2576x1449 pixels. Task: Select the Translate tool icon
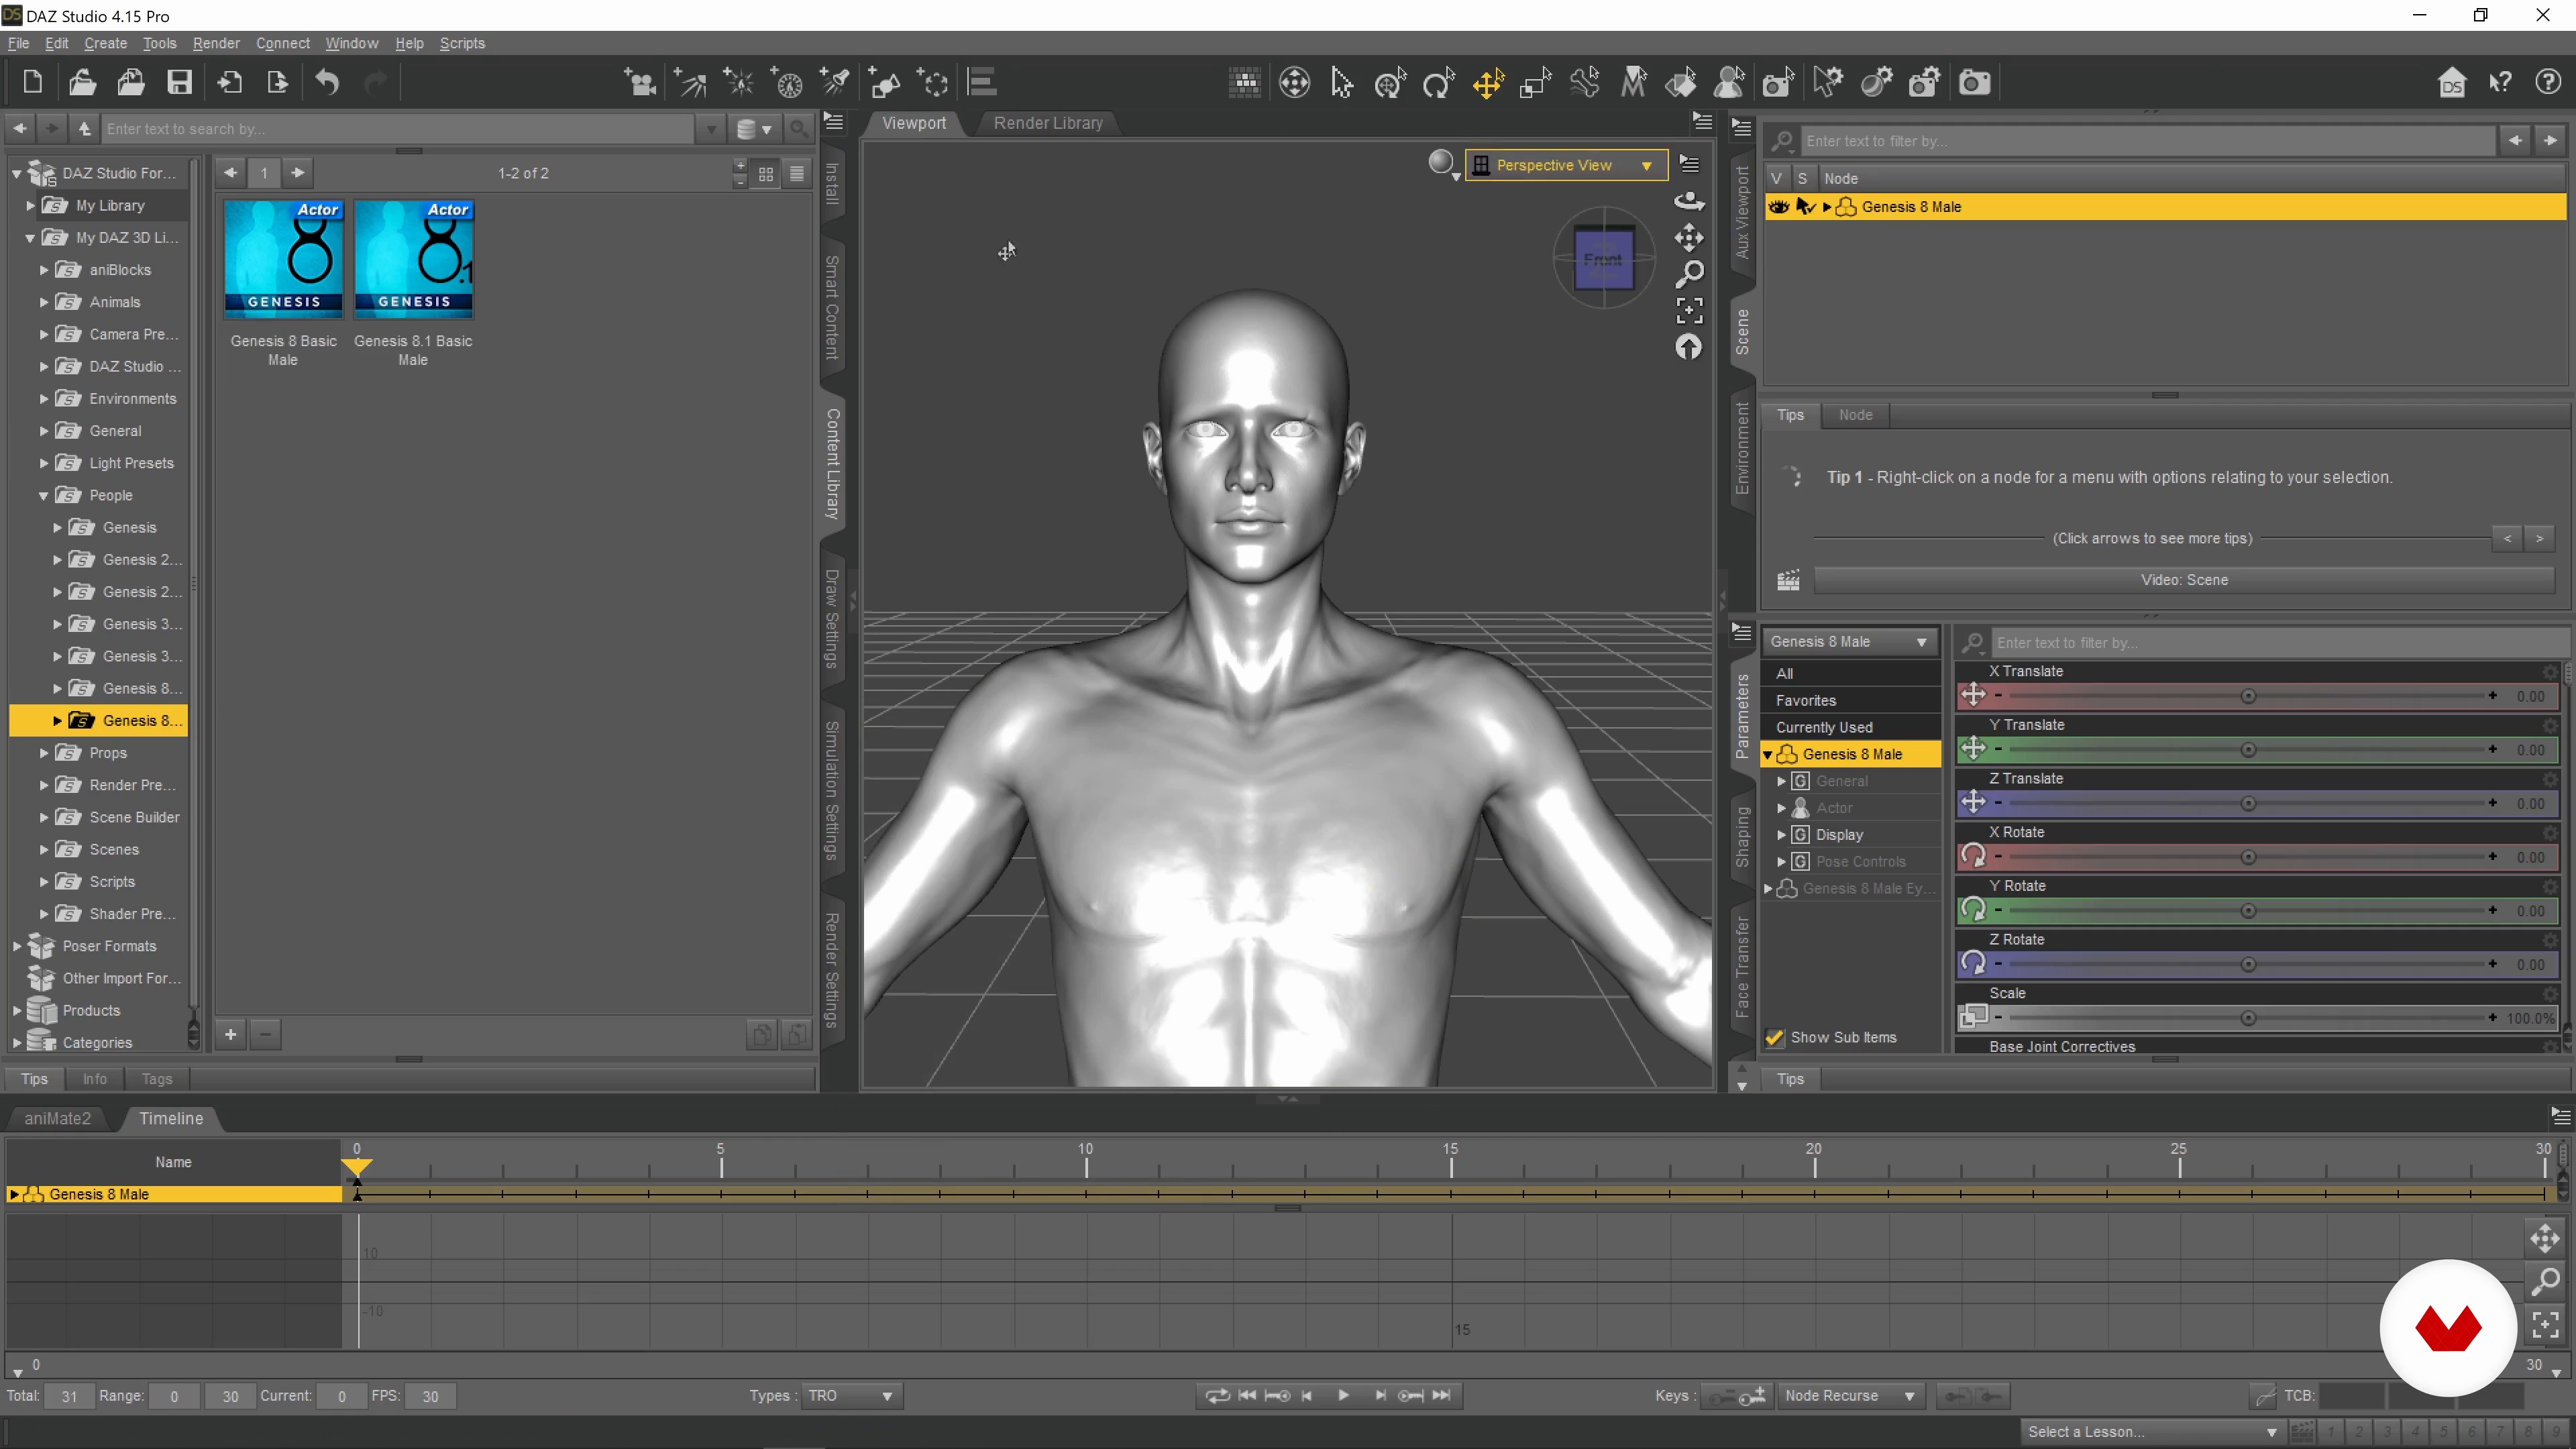coord(1488,83)
